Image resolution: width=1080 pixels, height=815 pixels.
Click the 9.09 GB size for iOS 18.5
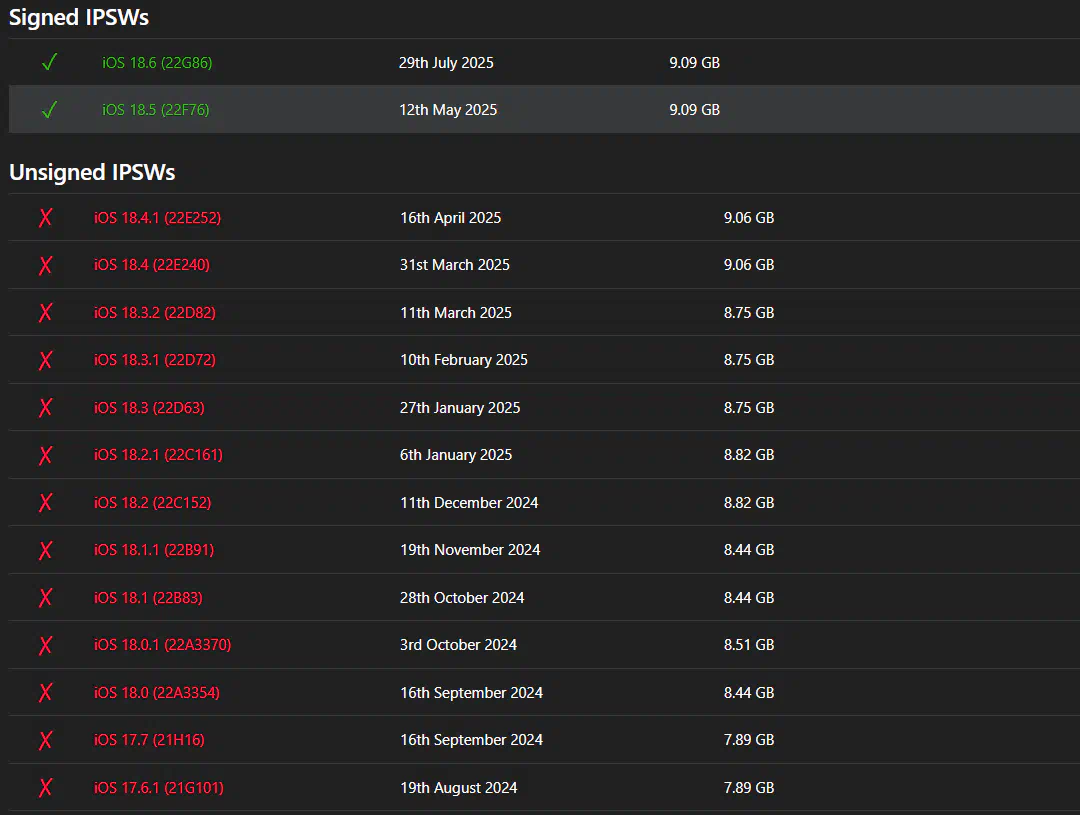coord(694,110)
